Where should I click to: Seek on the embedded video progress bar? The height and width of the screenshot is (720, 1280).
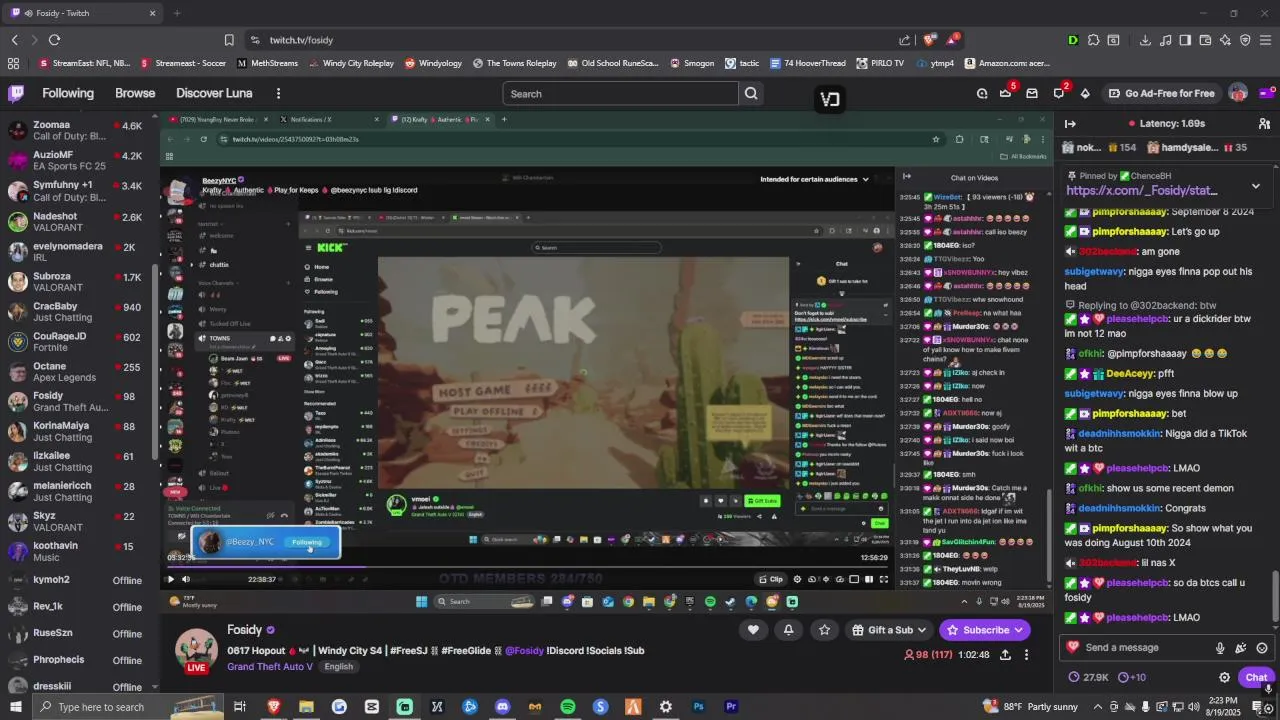(527, 567)
